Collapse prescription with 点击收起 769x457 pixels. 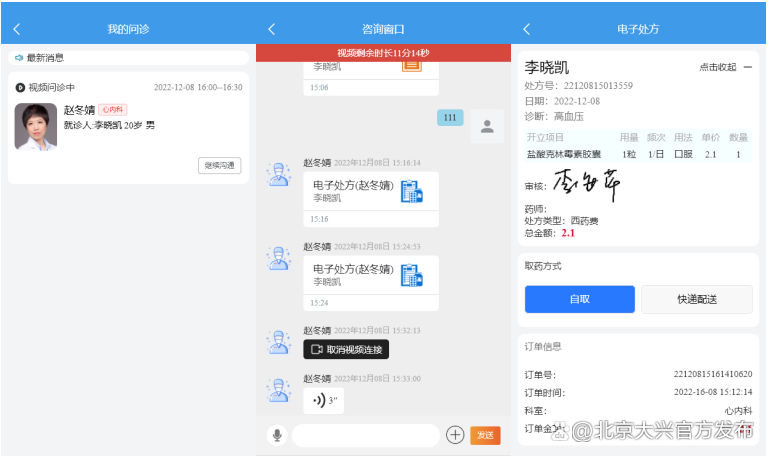[725, 67]
